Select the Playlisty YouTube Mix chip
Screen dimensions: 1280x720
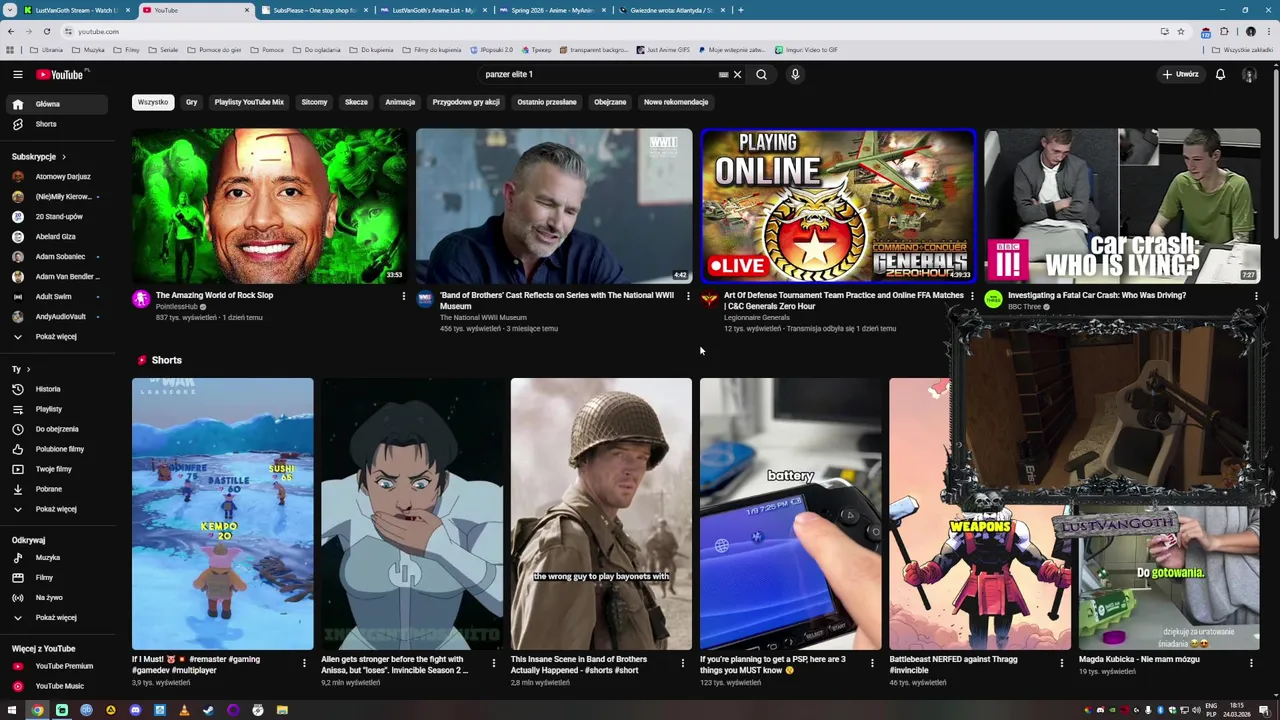(249, 102)
